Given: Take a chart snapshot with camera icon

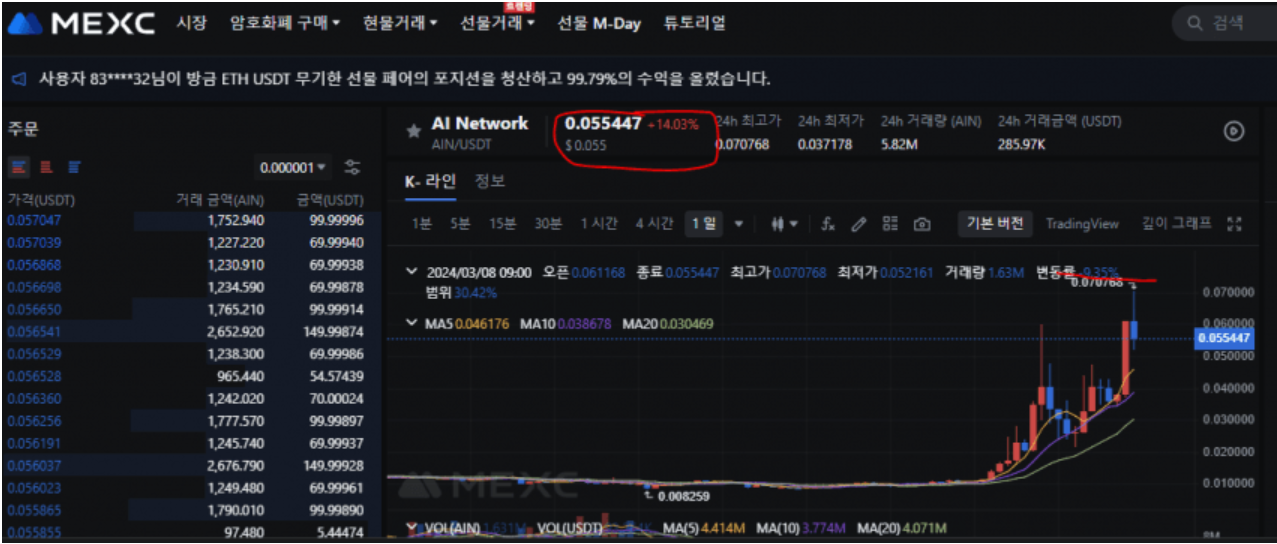Looking at the screenshot, I should click(x=922, y=224).
